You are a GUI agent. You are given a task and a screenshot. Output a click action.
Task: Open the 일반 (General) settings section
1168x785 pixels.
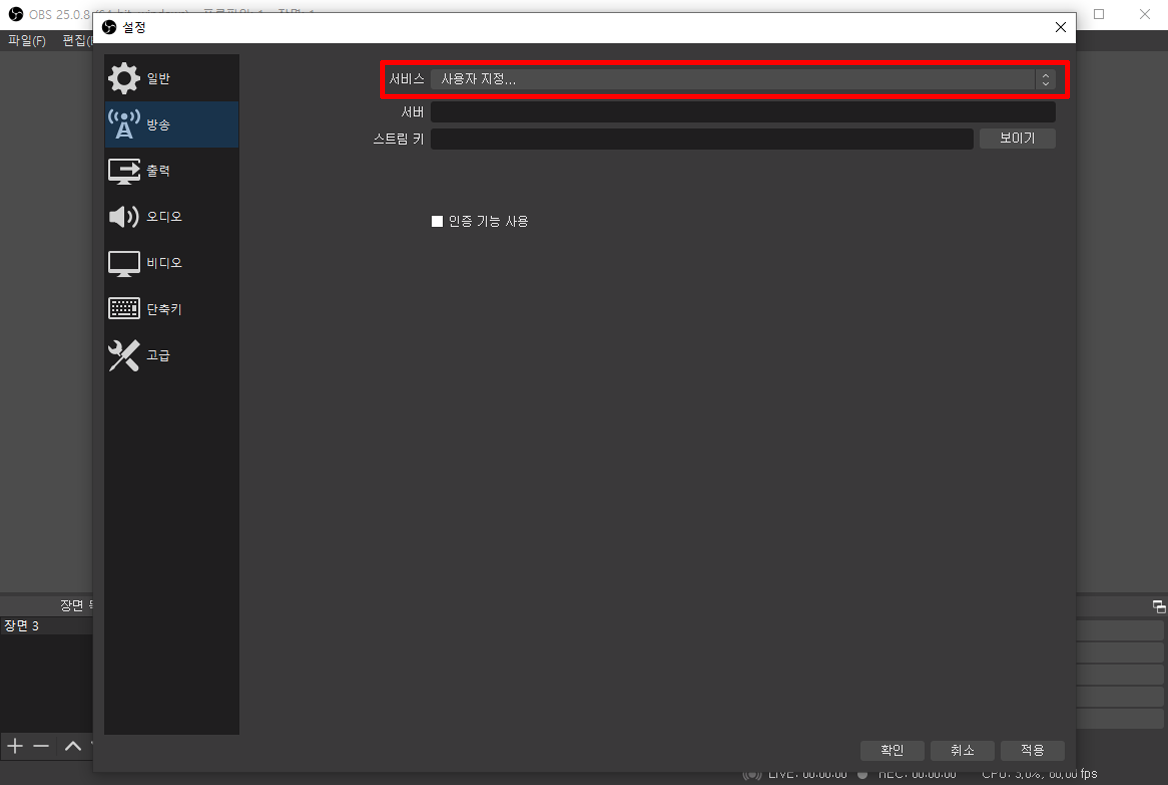[171, 78]
